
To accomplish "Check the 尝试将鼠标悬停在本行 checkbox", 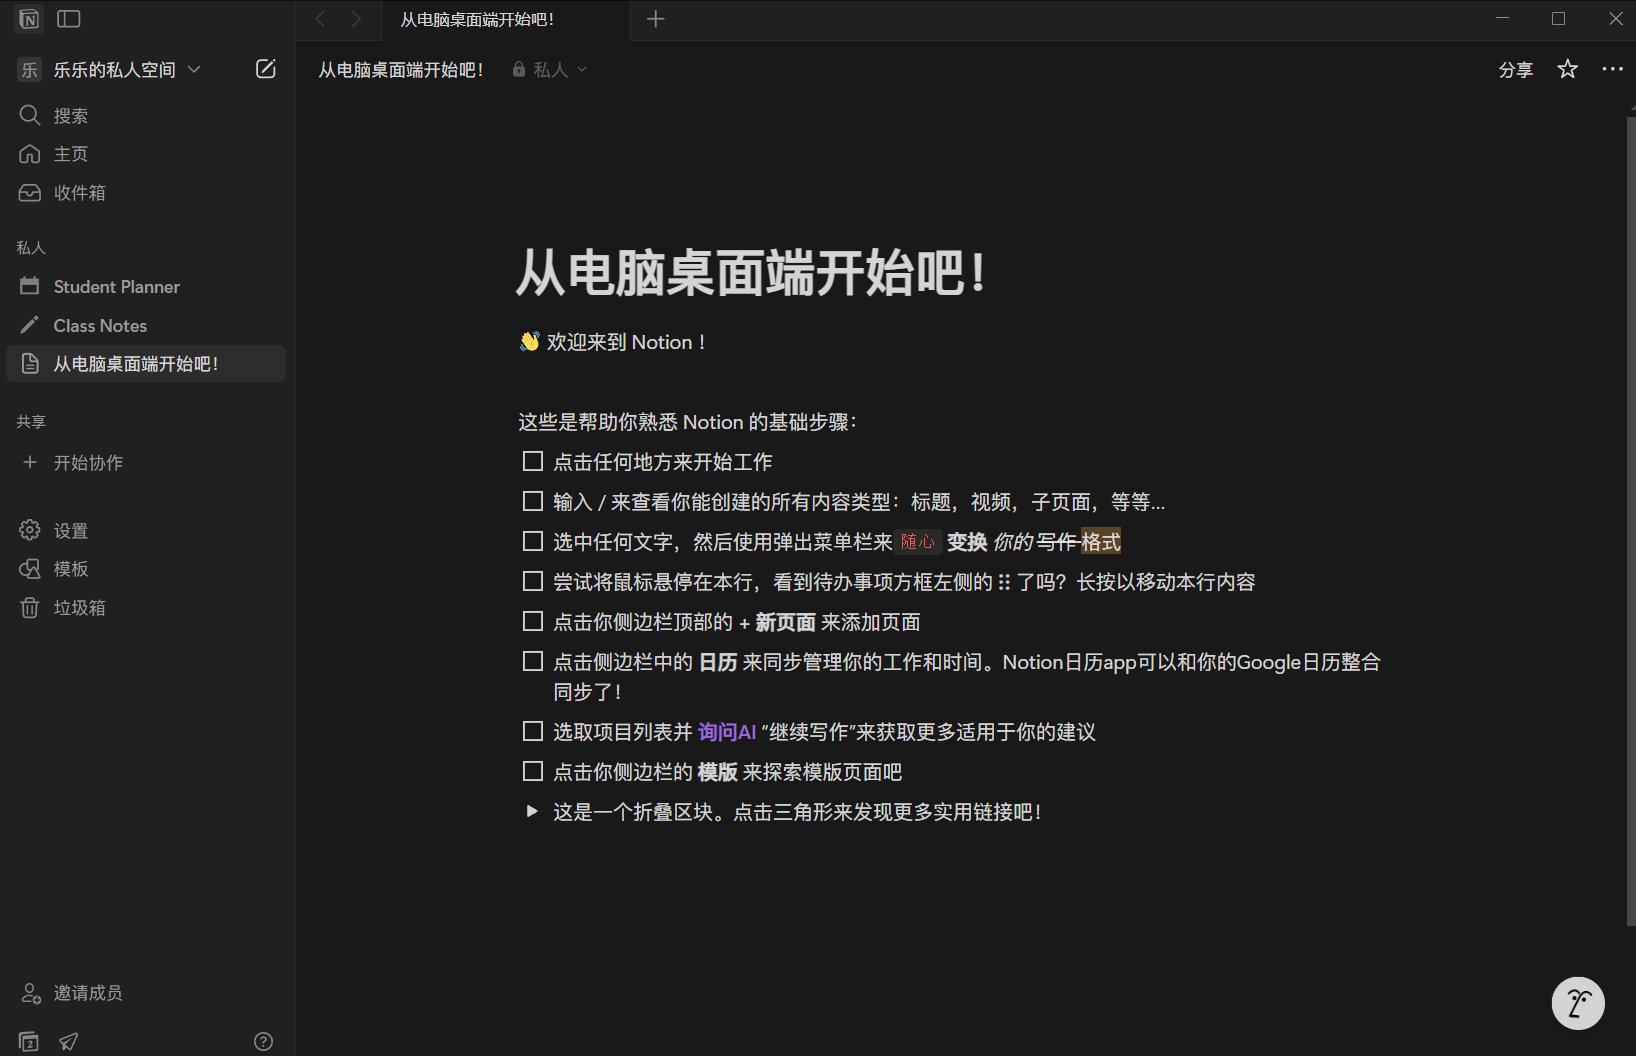I will (533, 581).
